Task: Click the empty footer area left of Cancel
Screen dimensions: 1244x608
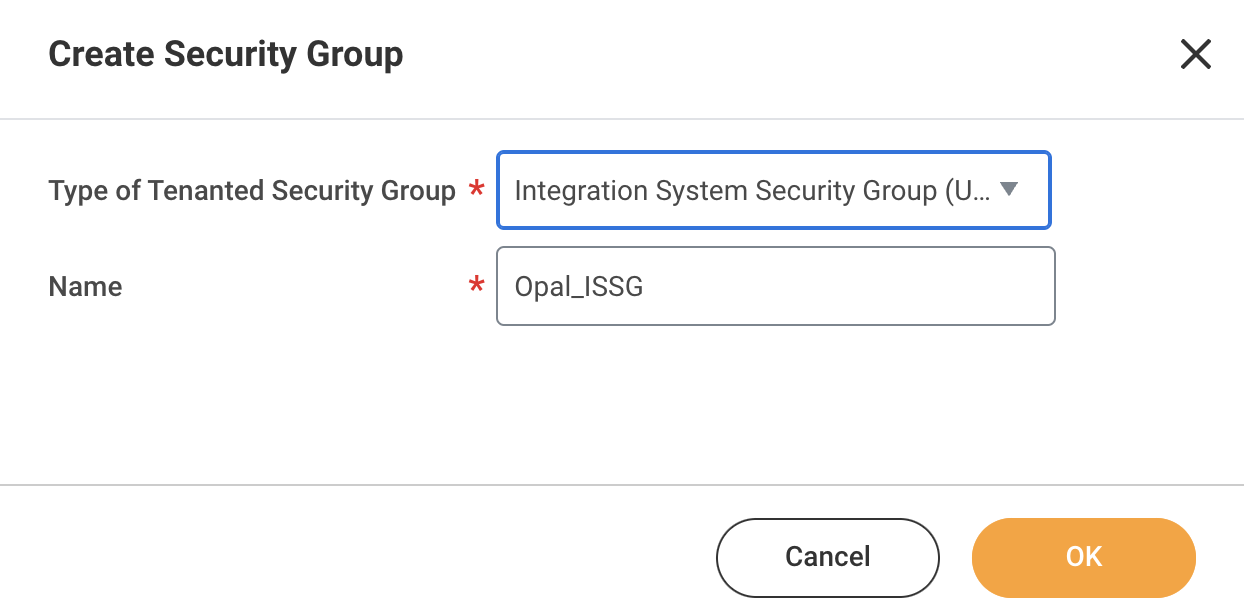Action: (x=350, y=557)
